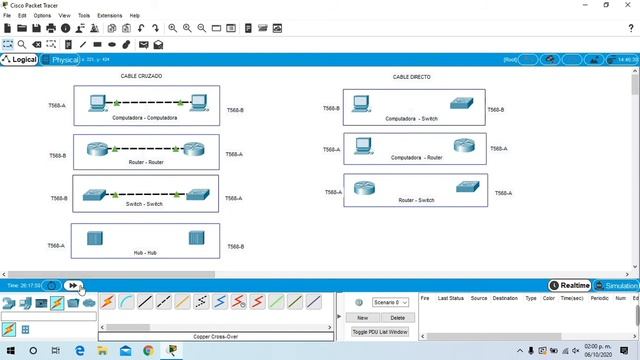Open the Help menu
This screenshot has width=640, height=360.
(x=135, y=16)
